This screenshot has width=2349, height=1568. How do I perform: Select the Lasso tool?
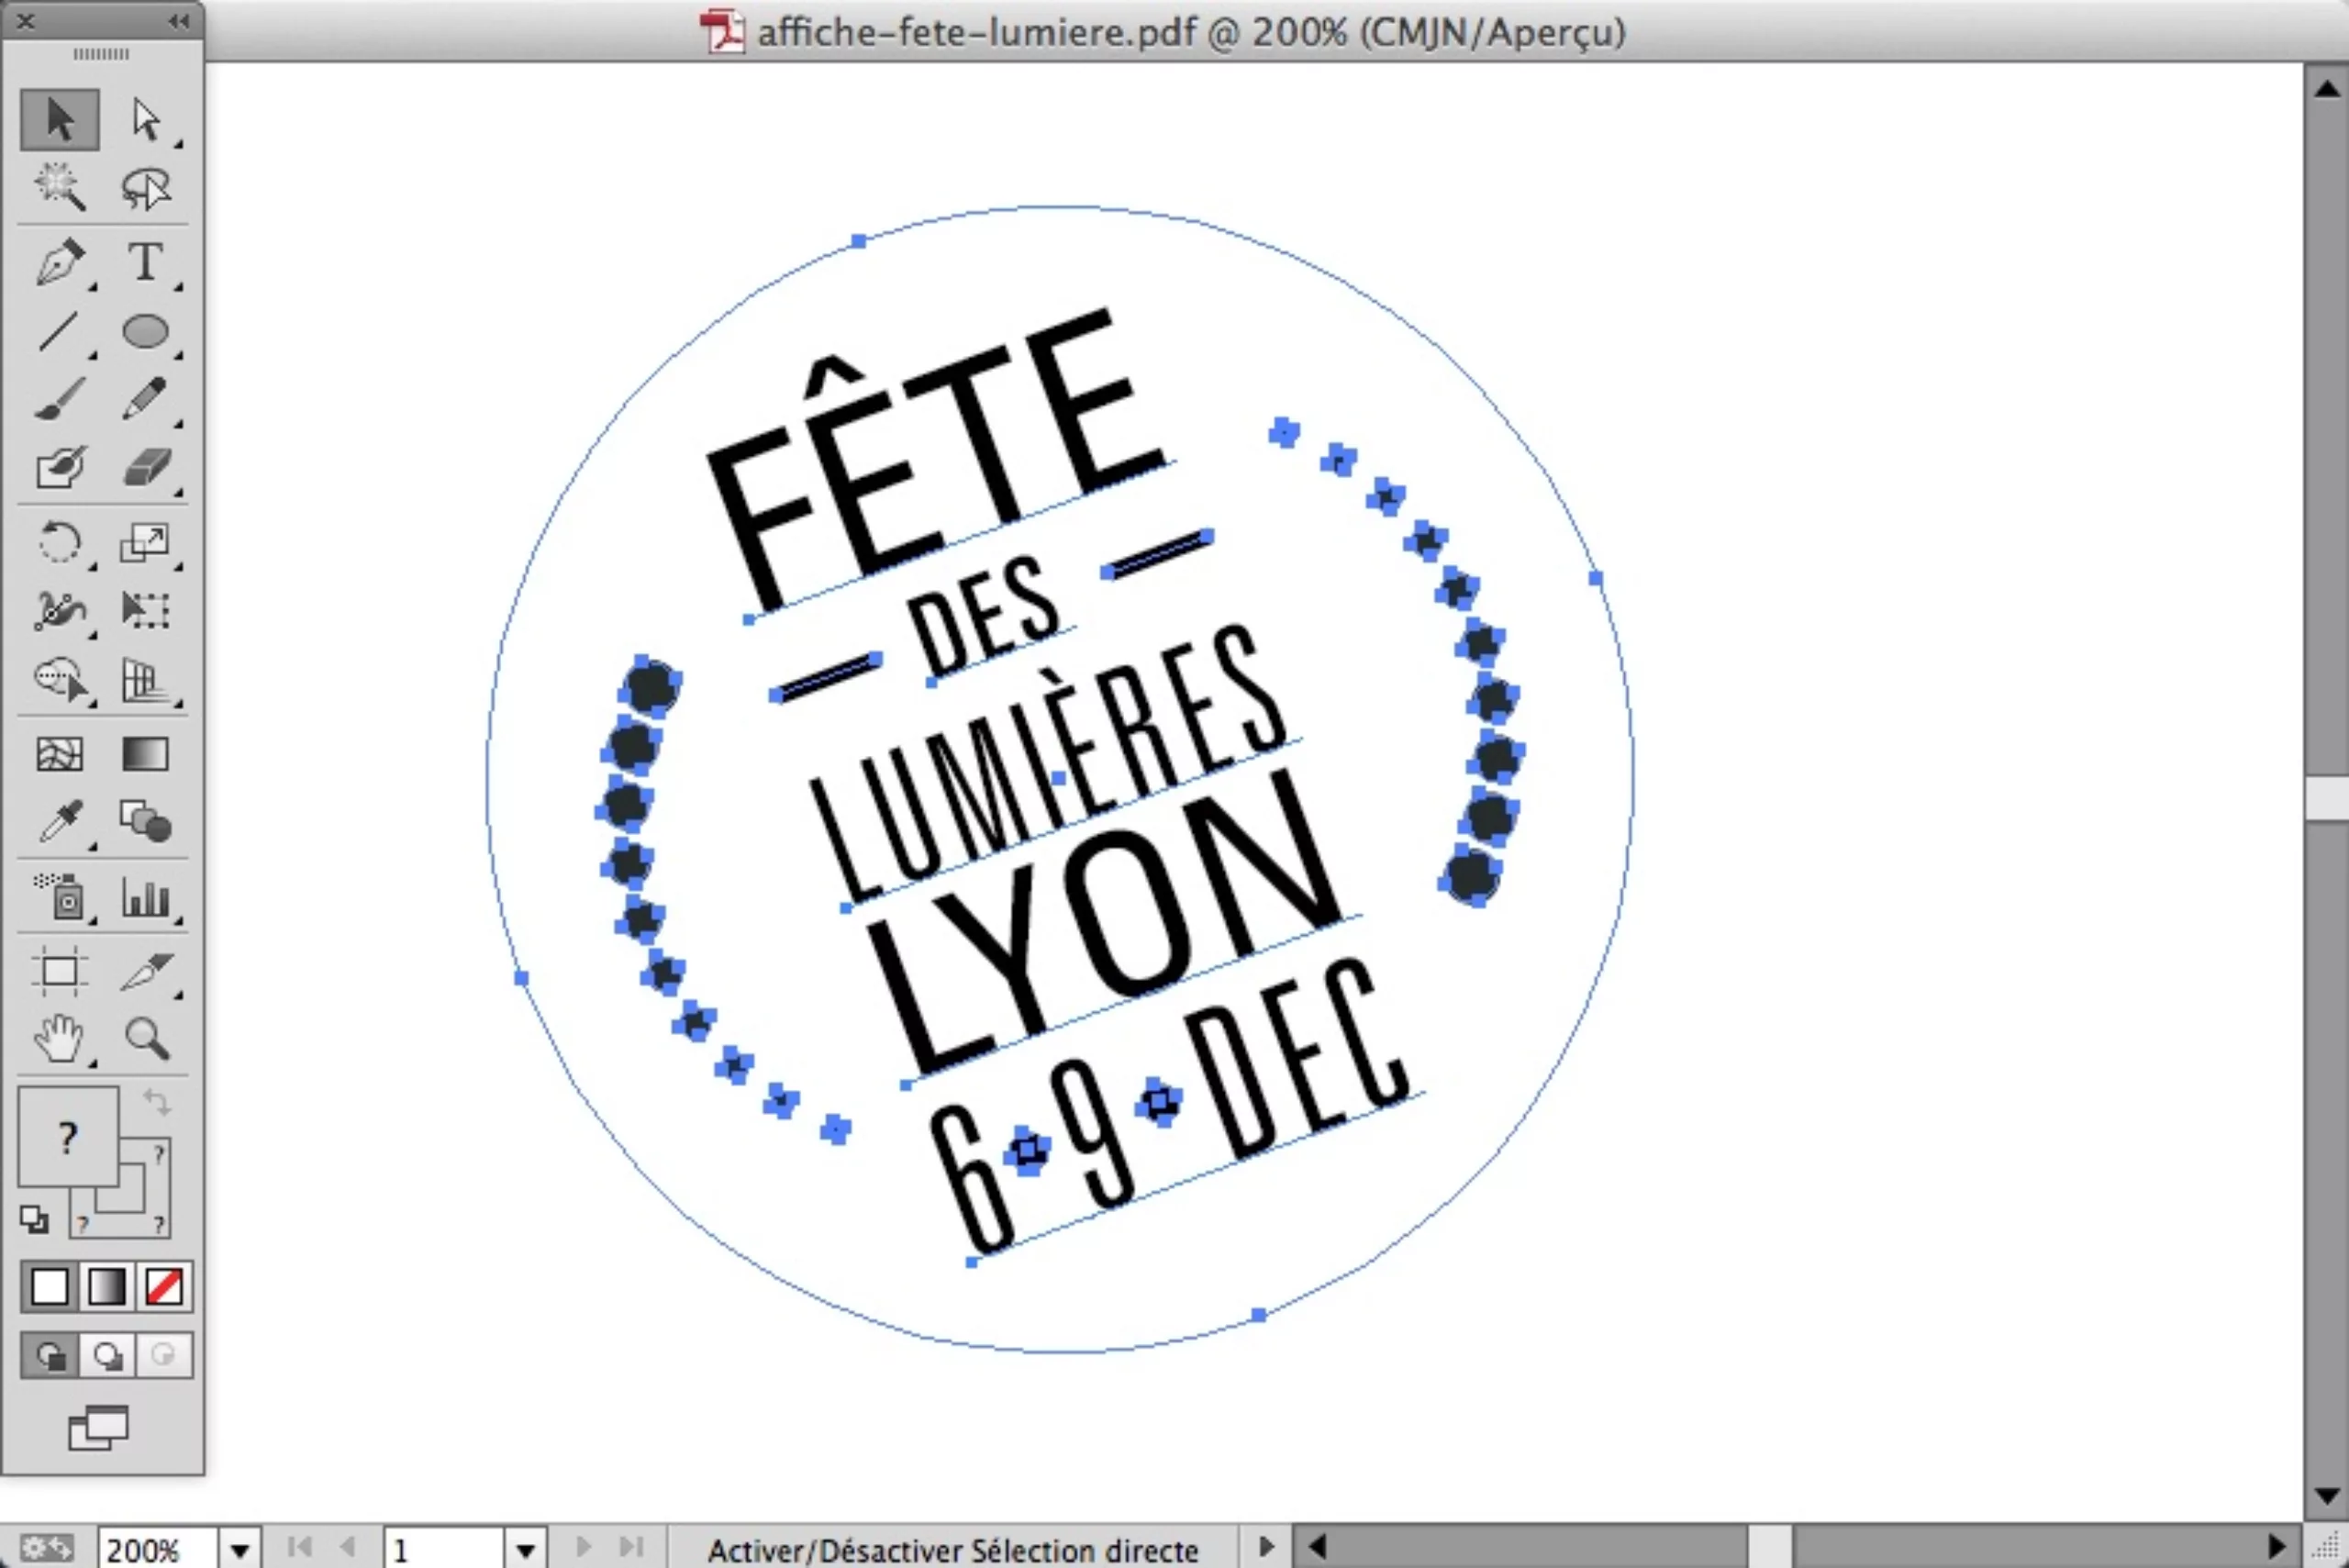145,188
